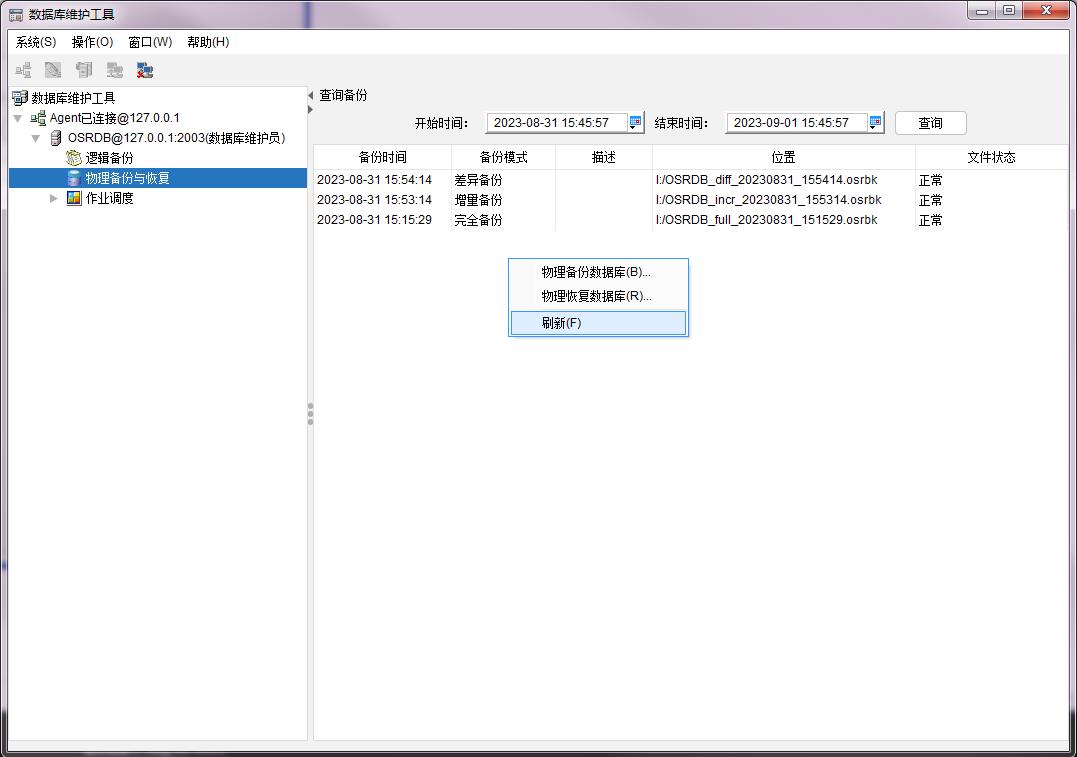This screenshot has height=757, width=1077.
Task: Click the 数据库维护工具 root node icon
Action: (20, 98)
